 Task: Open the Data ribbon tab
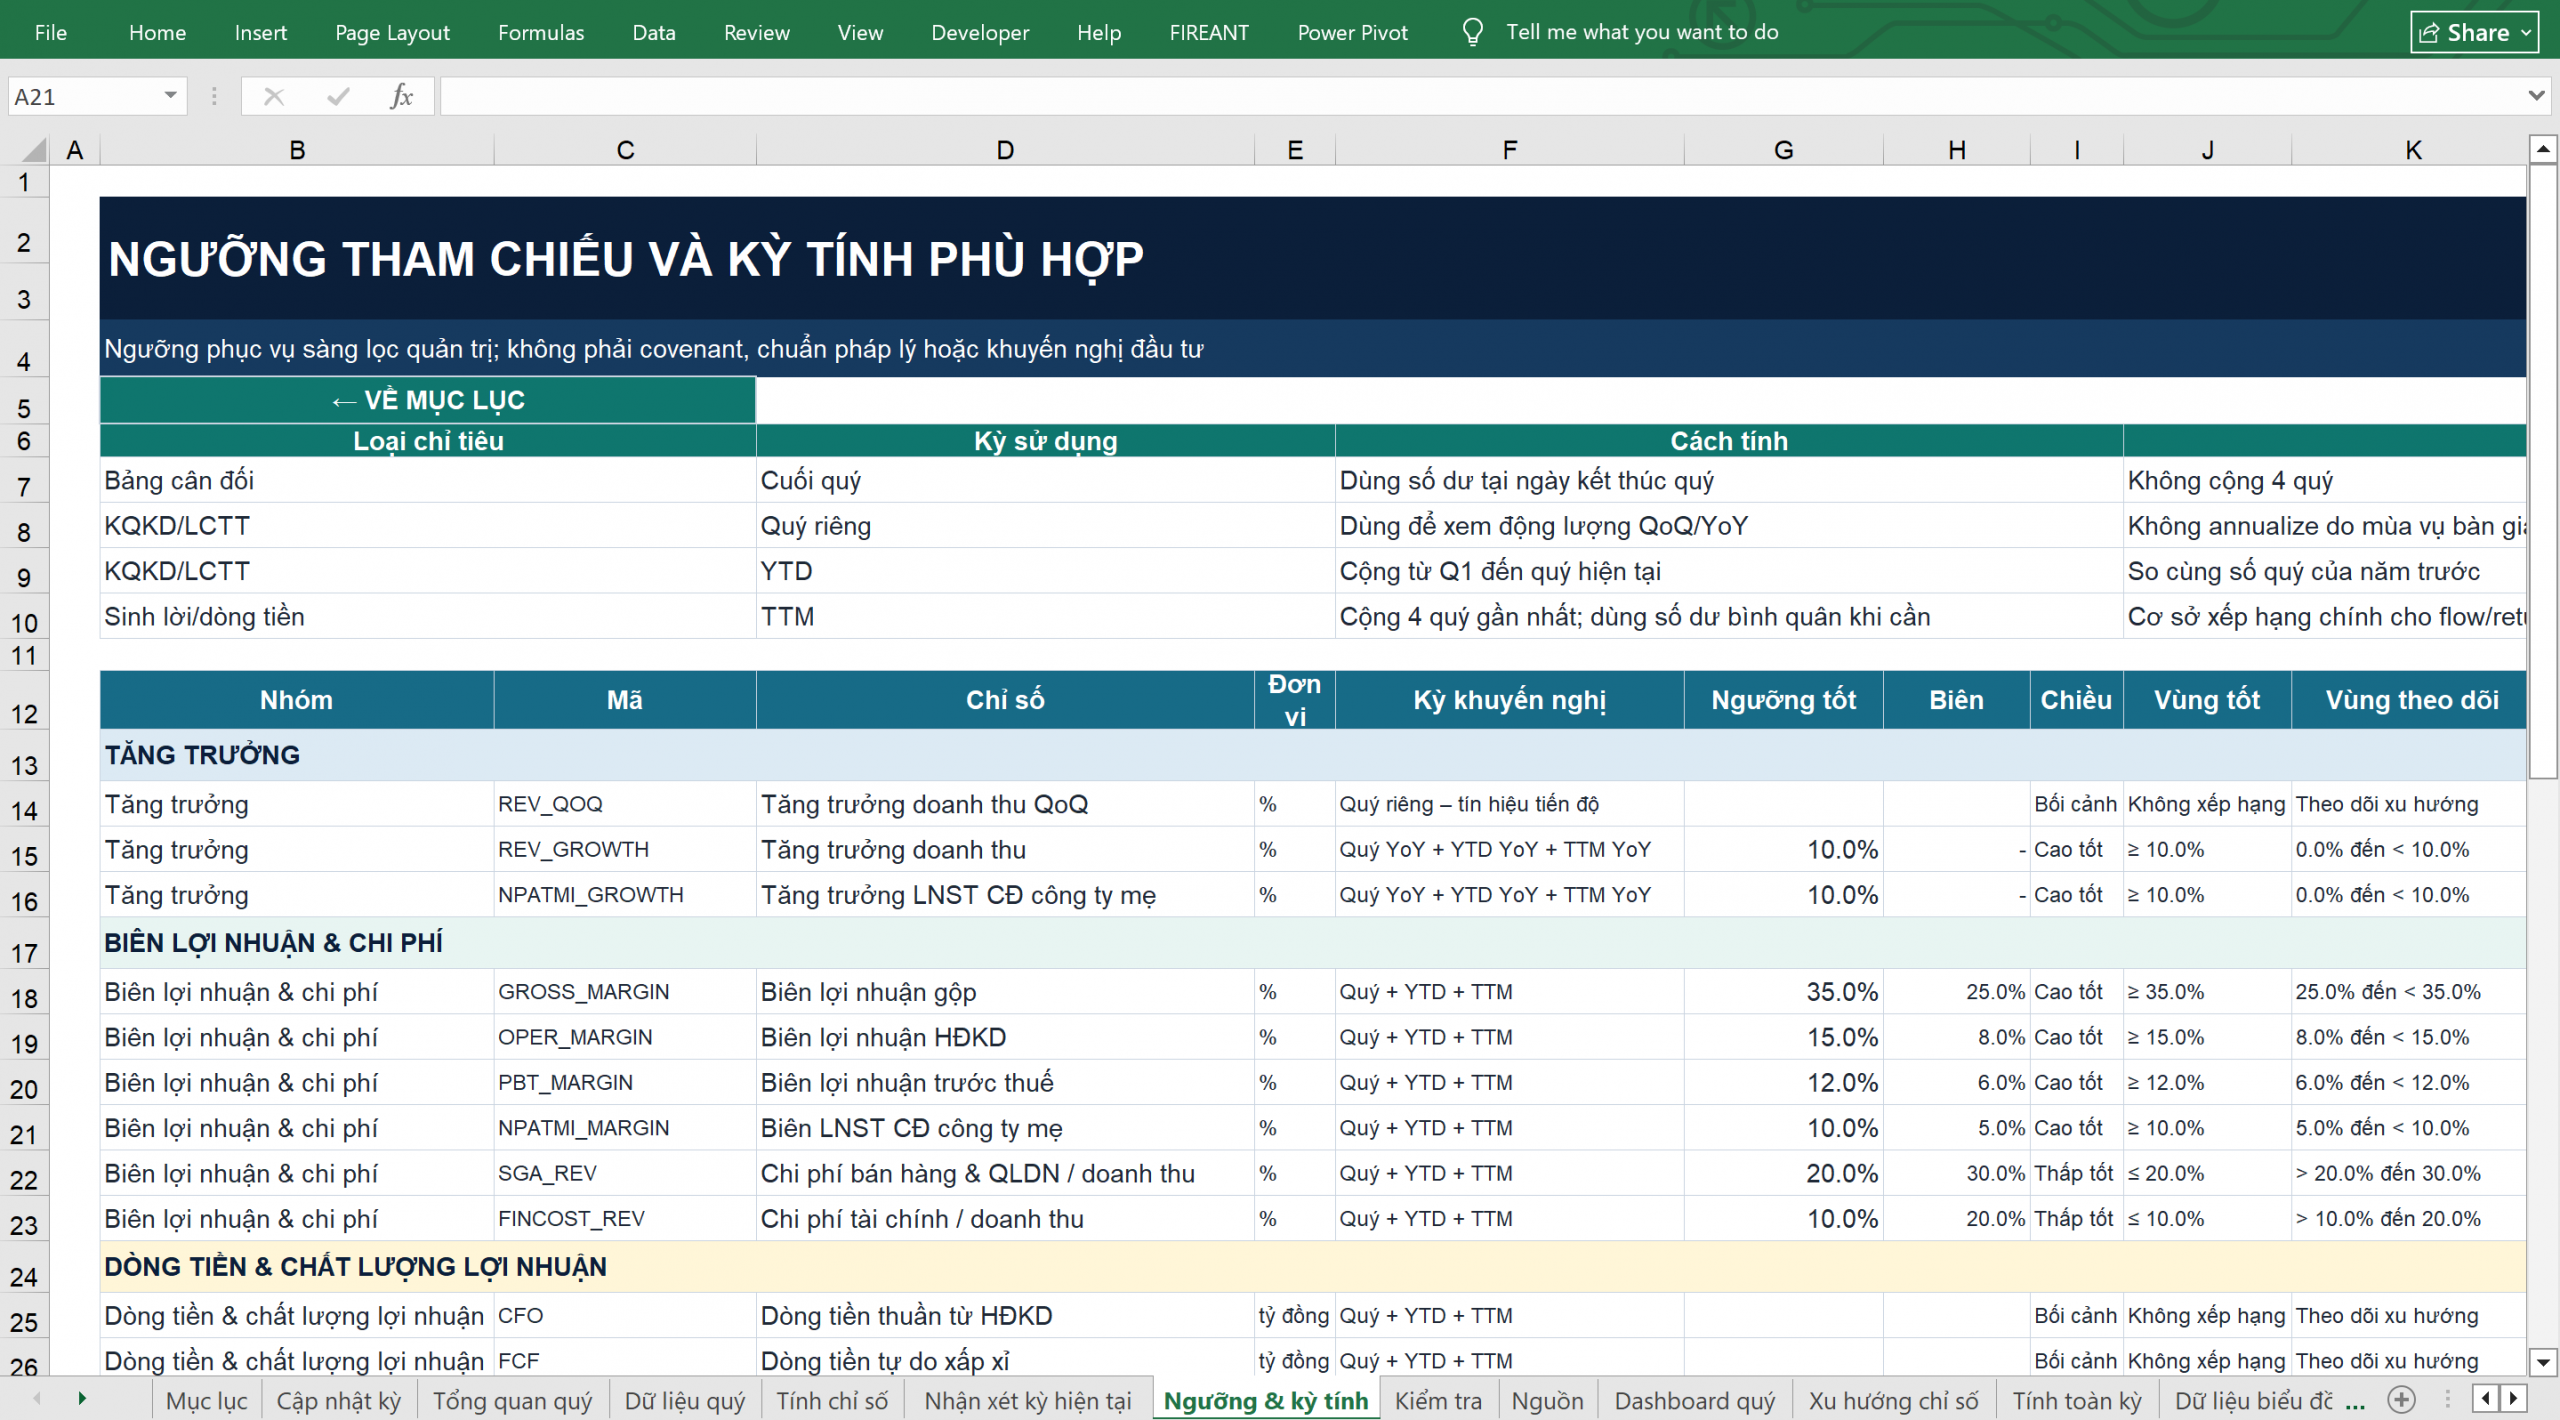point(654,32)
